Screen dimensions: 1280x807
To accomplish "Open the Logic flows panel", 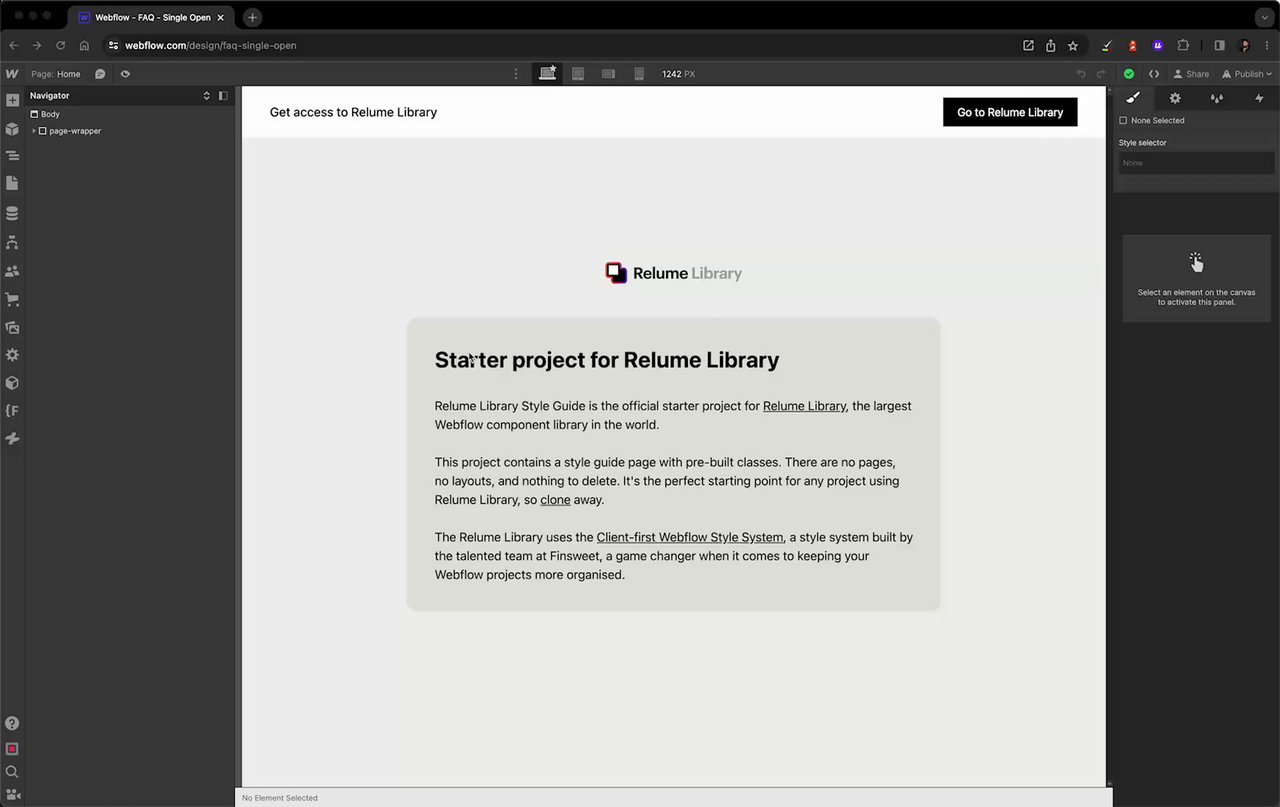I will (12, 243).
